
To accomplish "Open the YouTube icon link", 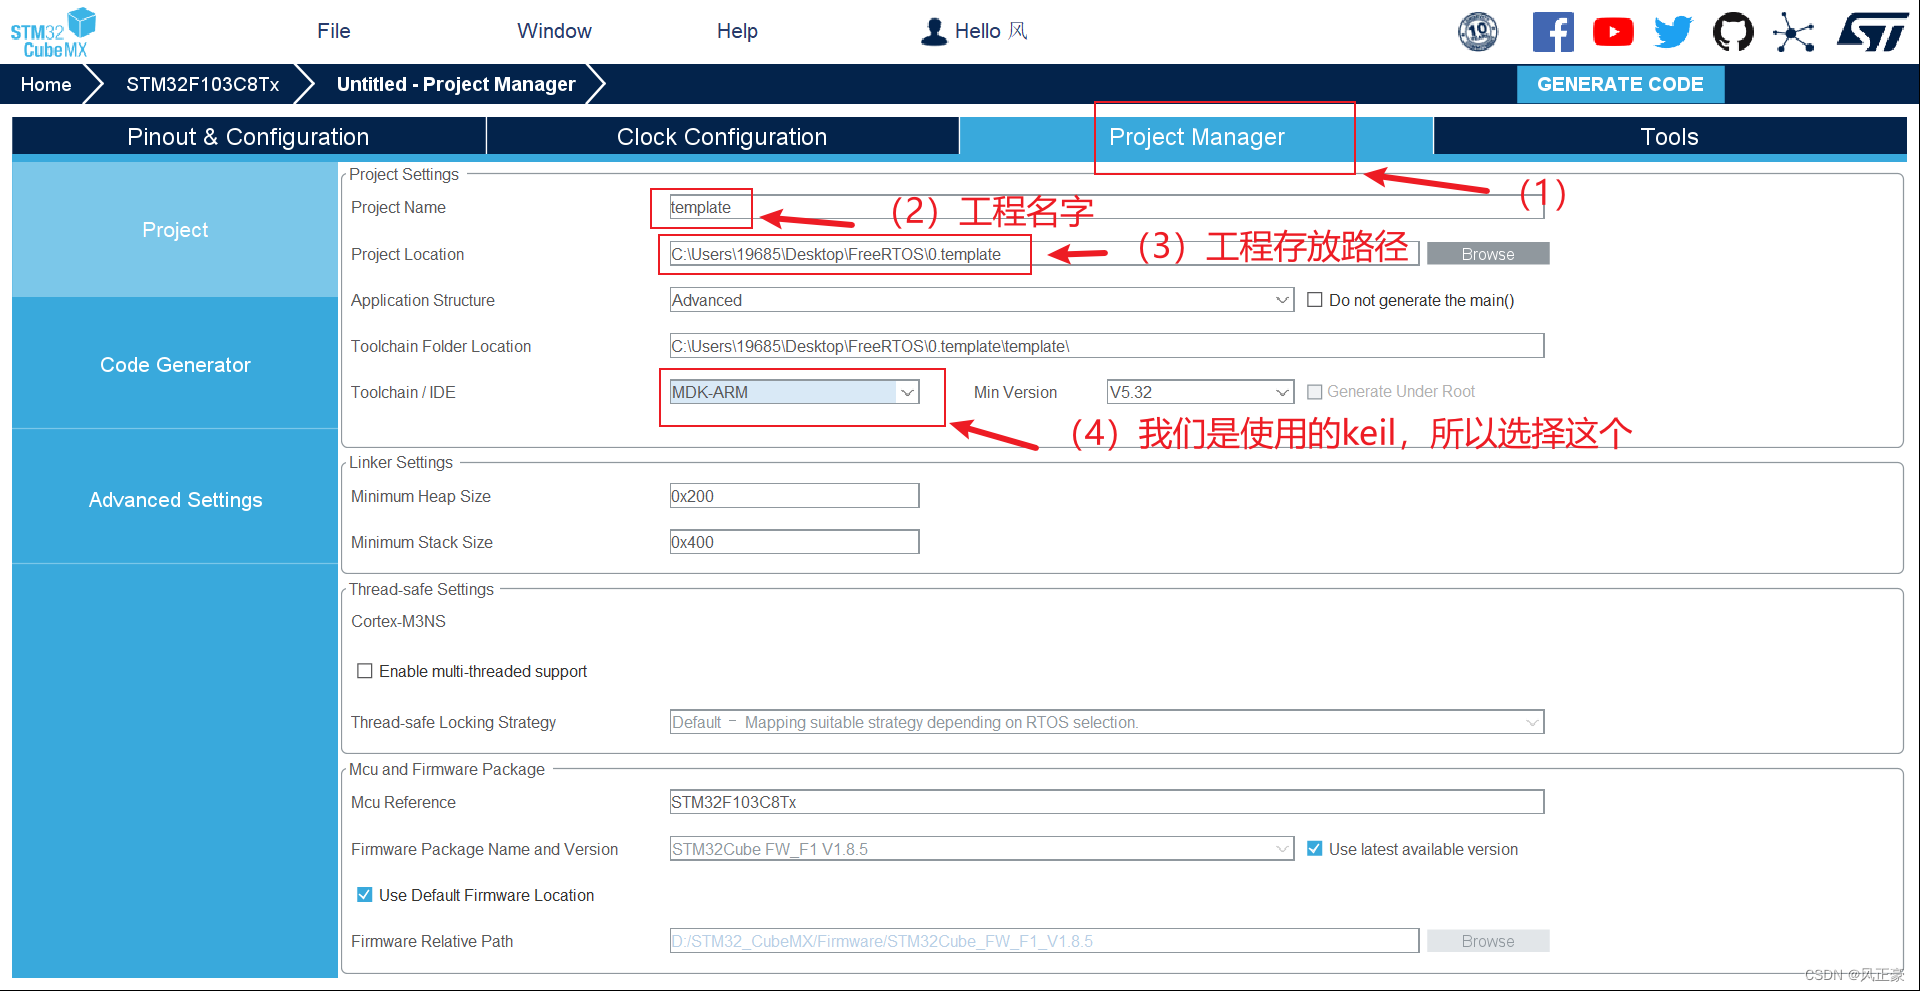I will coord(1613,32).
